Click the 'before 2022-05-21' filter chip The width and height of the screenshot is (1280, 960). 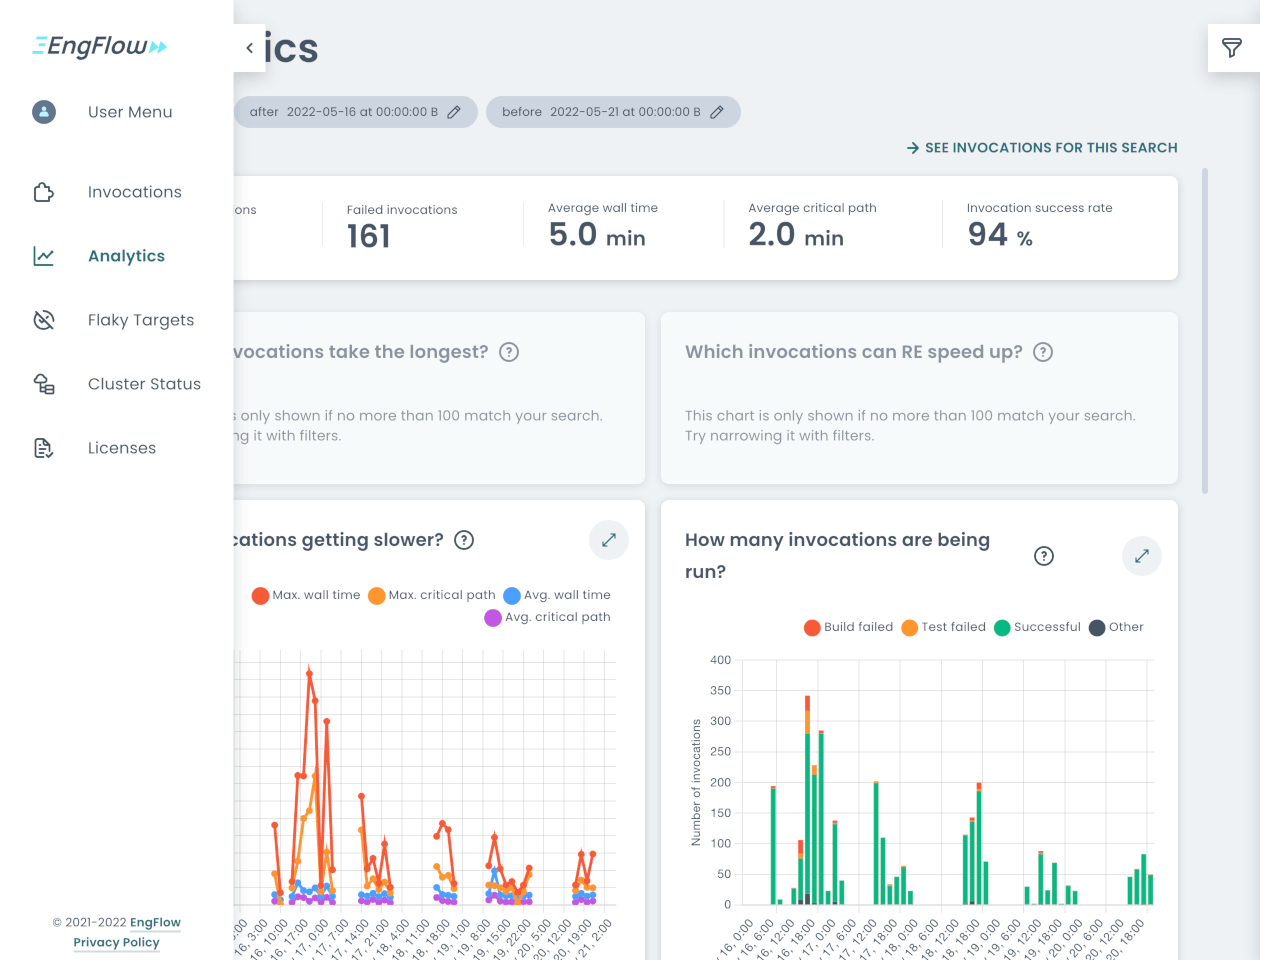[x=613, y=112]
